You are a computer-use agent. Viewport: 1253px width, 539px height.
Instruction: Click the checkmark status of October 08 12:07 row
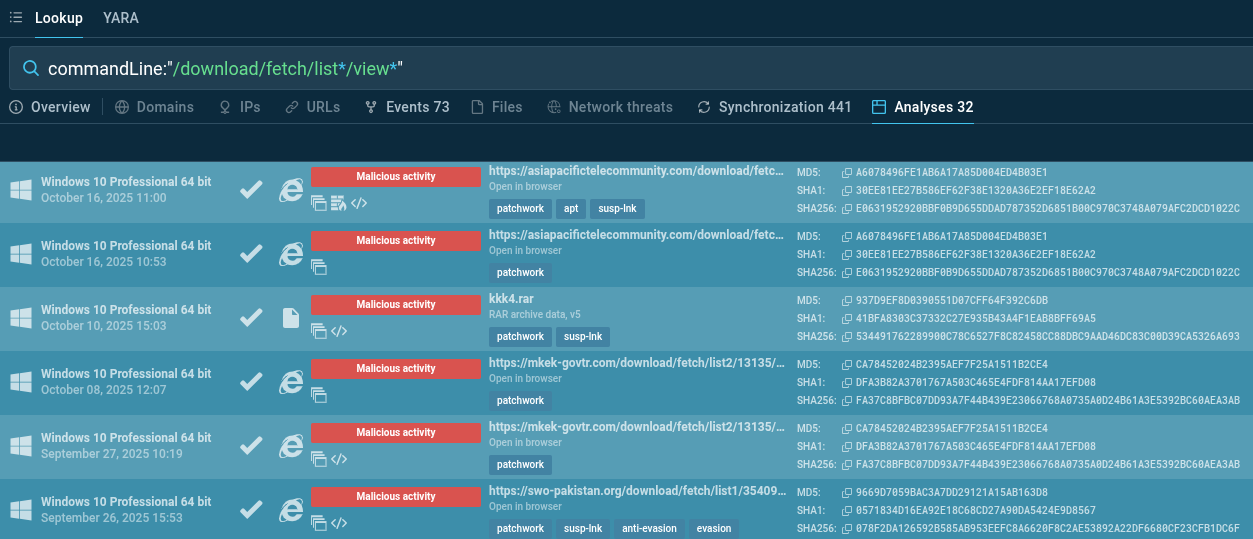(x=251, y=382)
